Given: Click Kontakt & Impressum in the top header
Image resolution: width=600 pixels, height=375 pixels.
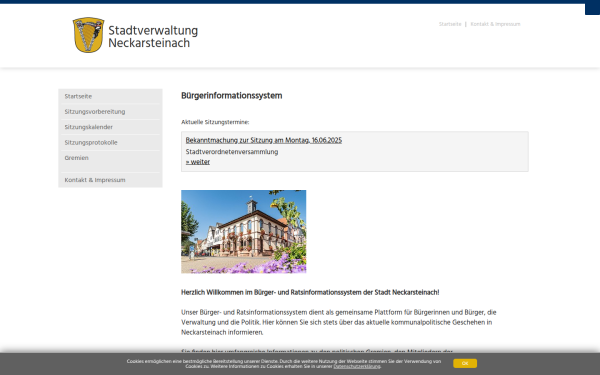Looking at the screenshot, I should click(495, 24).
